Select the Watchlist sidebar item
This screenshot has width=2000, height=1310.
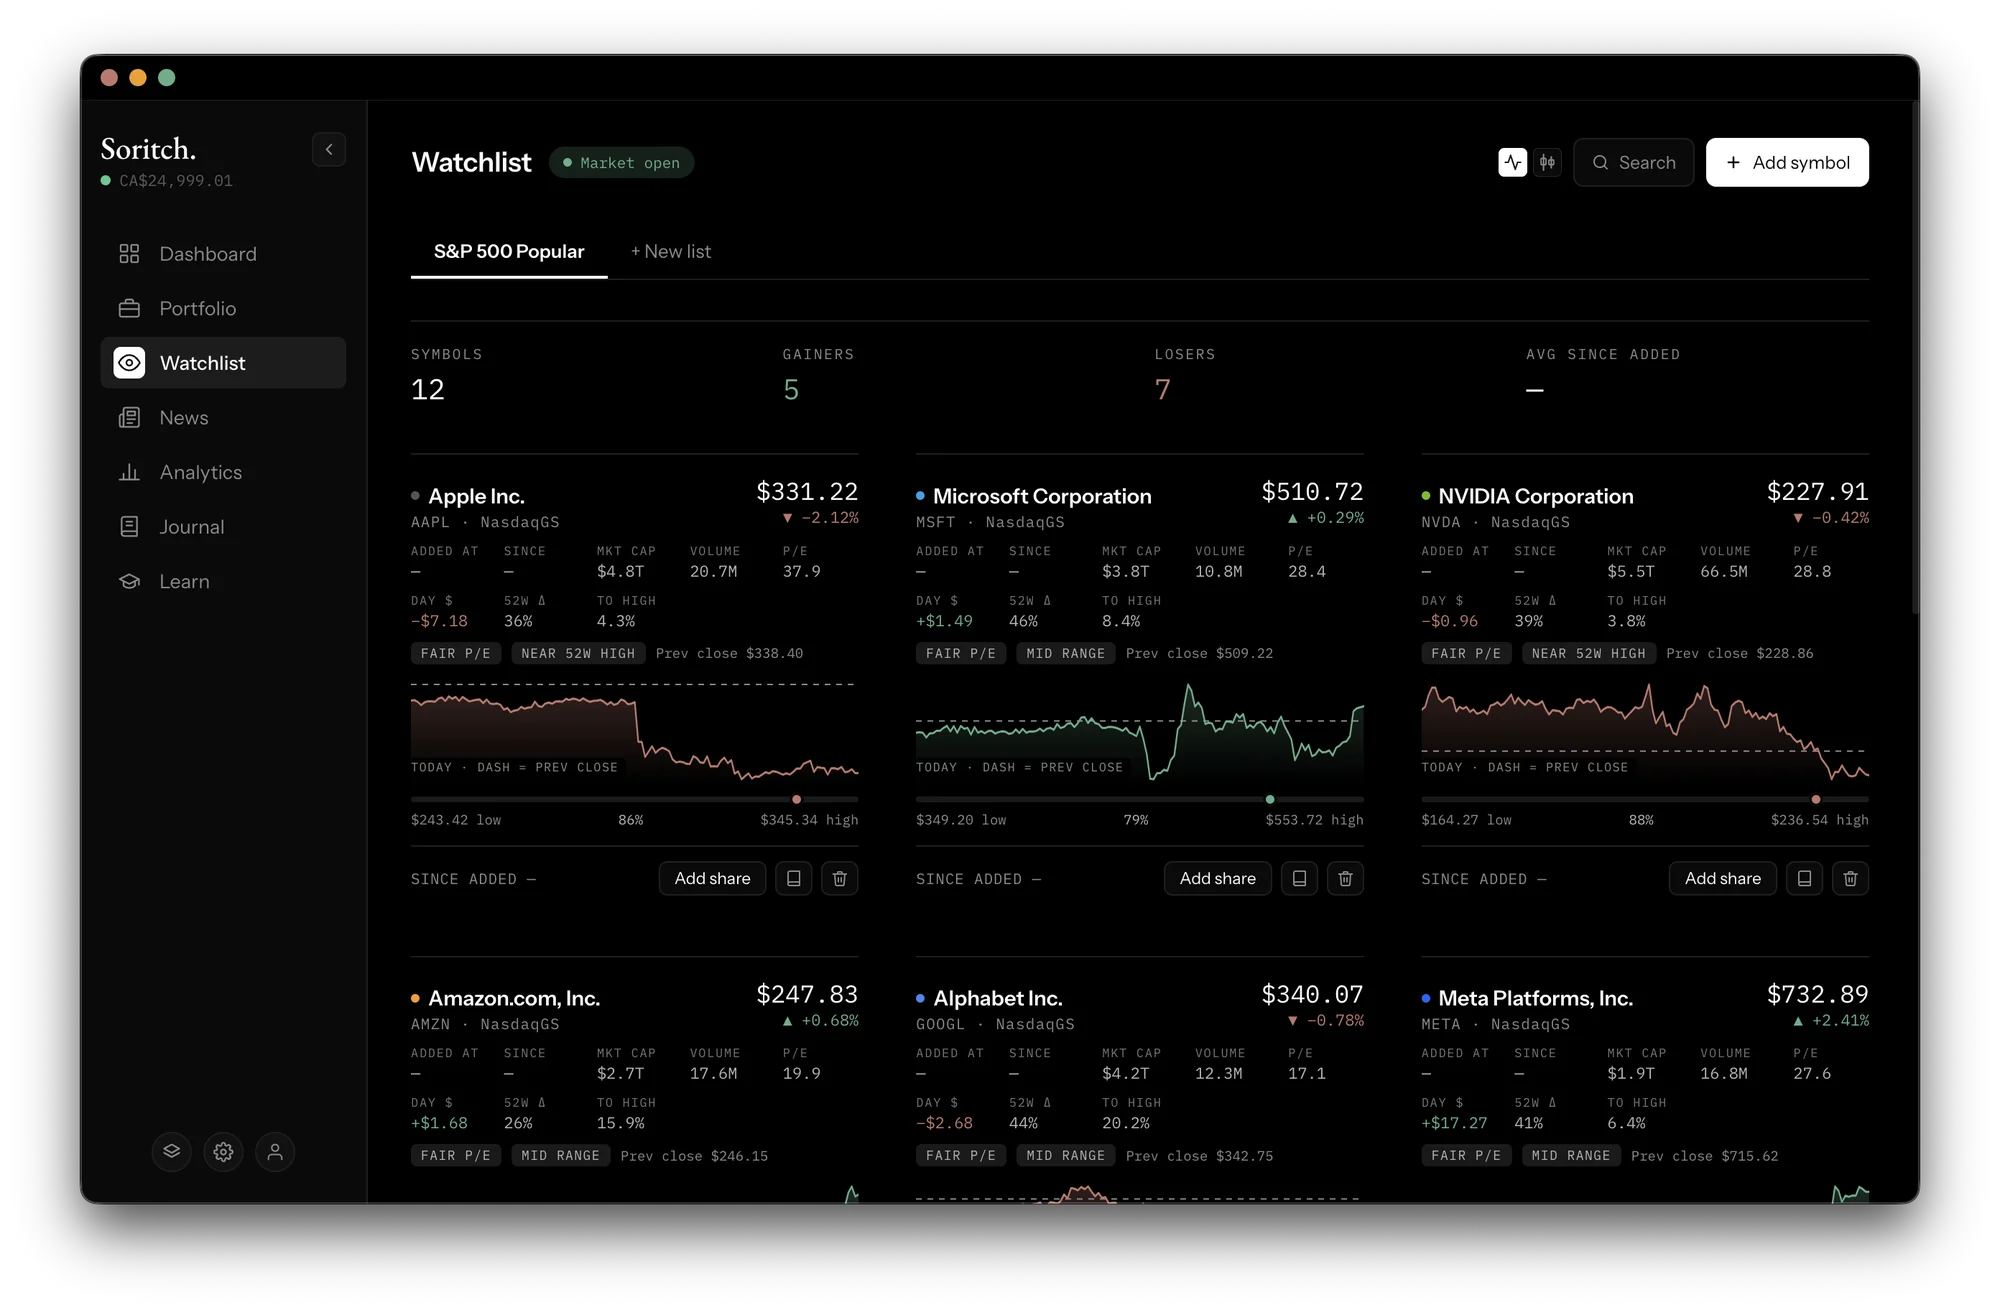coord(223,363)
